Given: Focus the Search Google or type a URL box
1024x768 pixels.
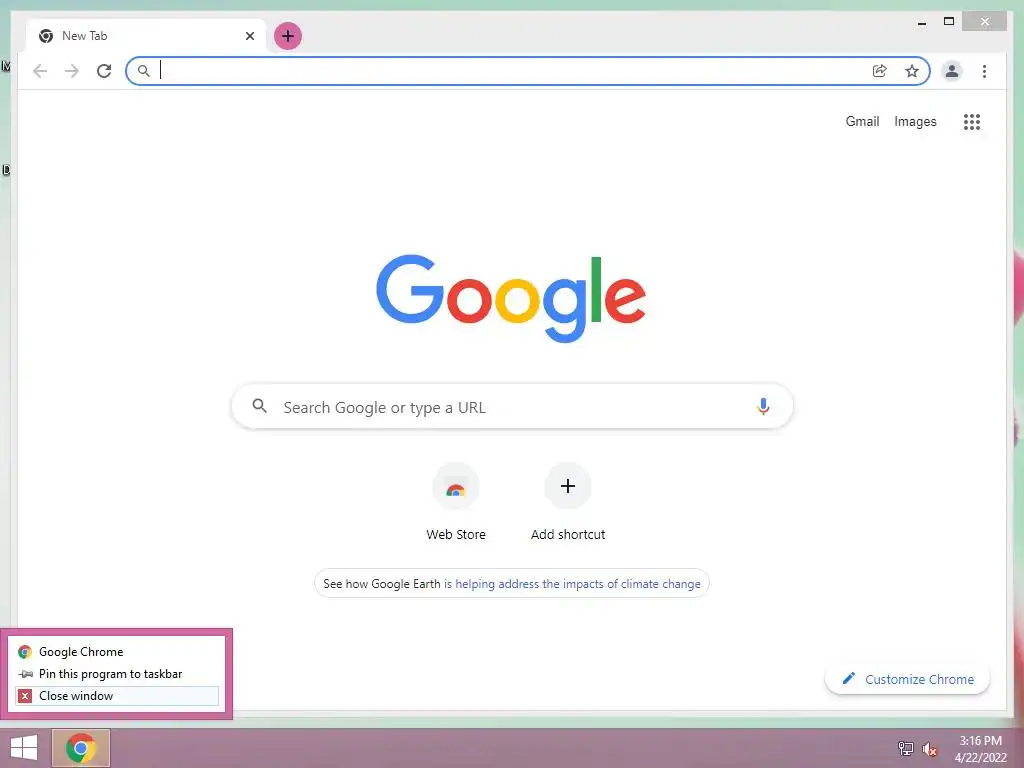Looking at the screenshot, I should click(x=512, y=407).
